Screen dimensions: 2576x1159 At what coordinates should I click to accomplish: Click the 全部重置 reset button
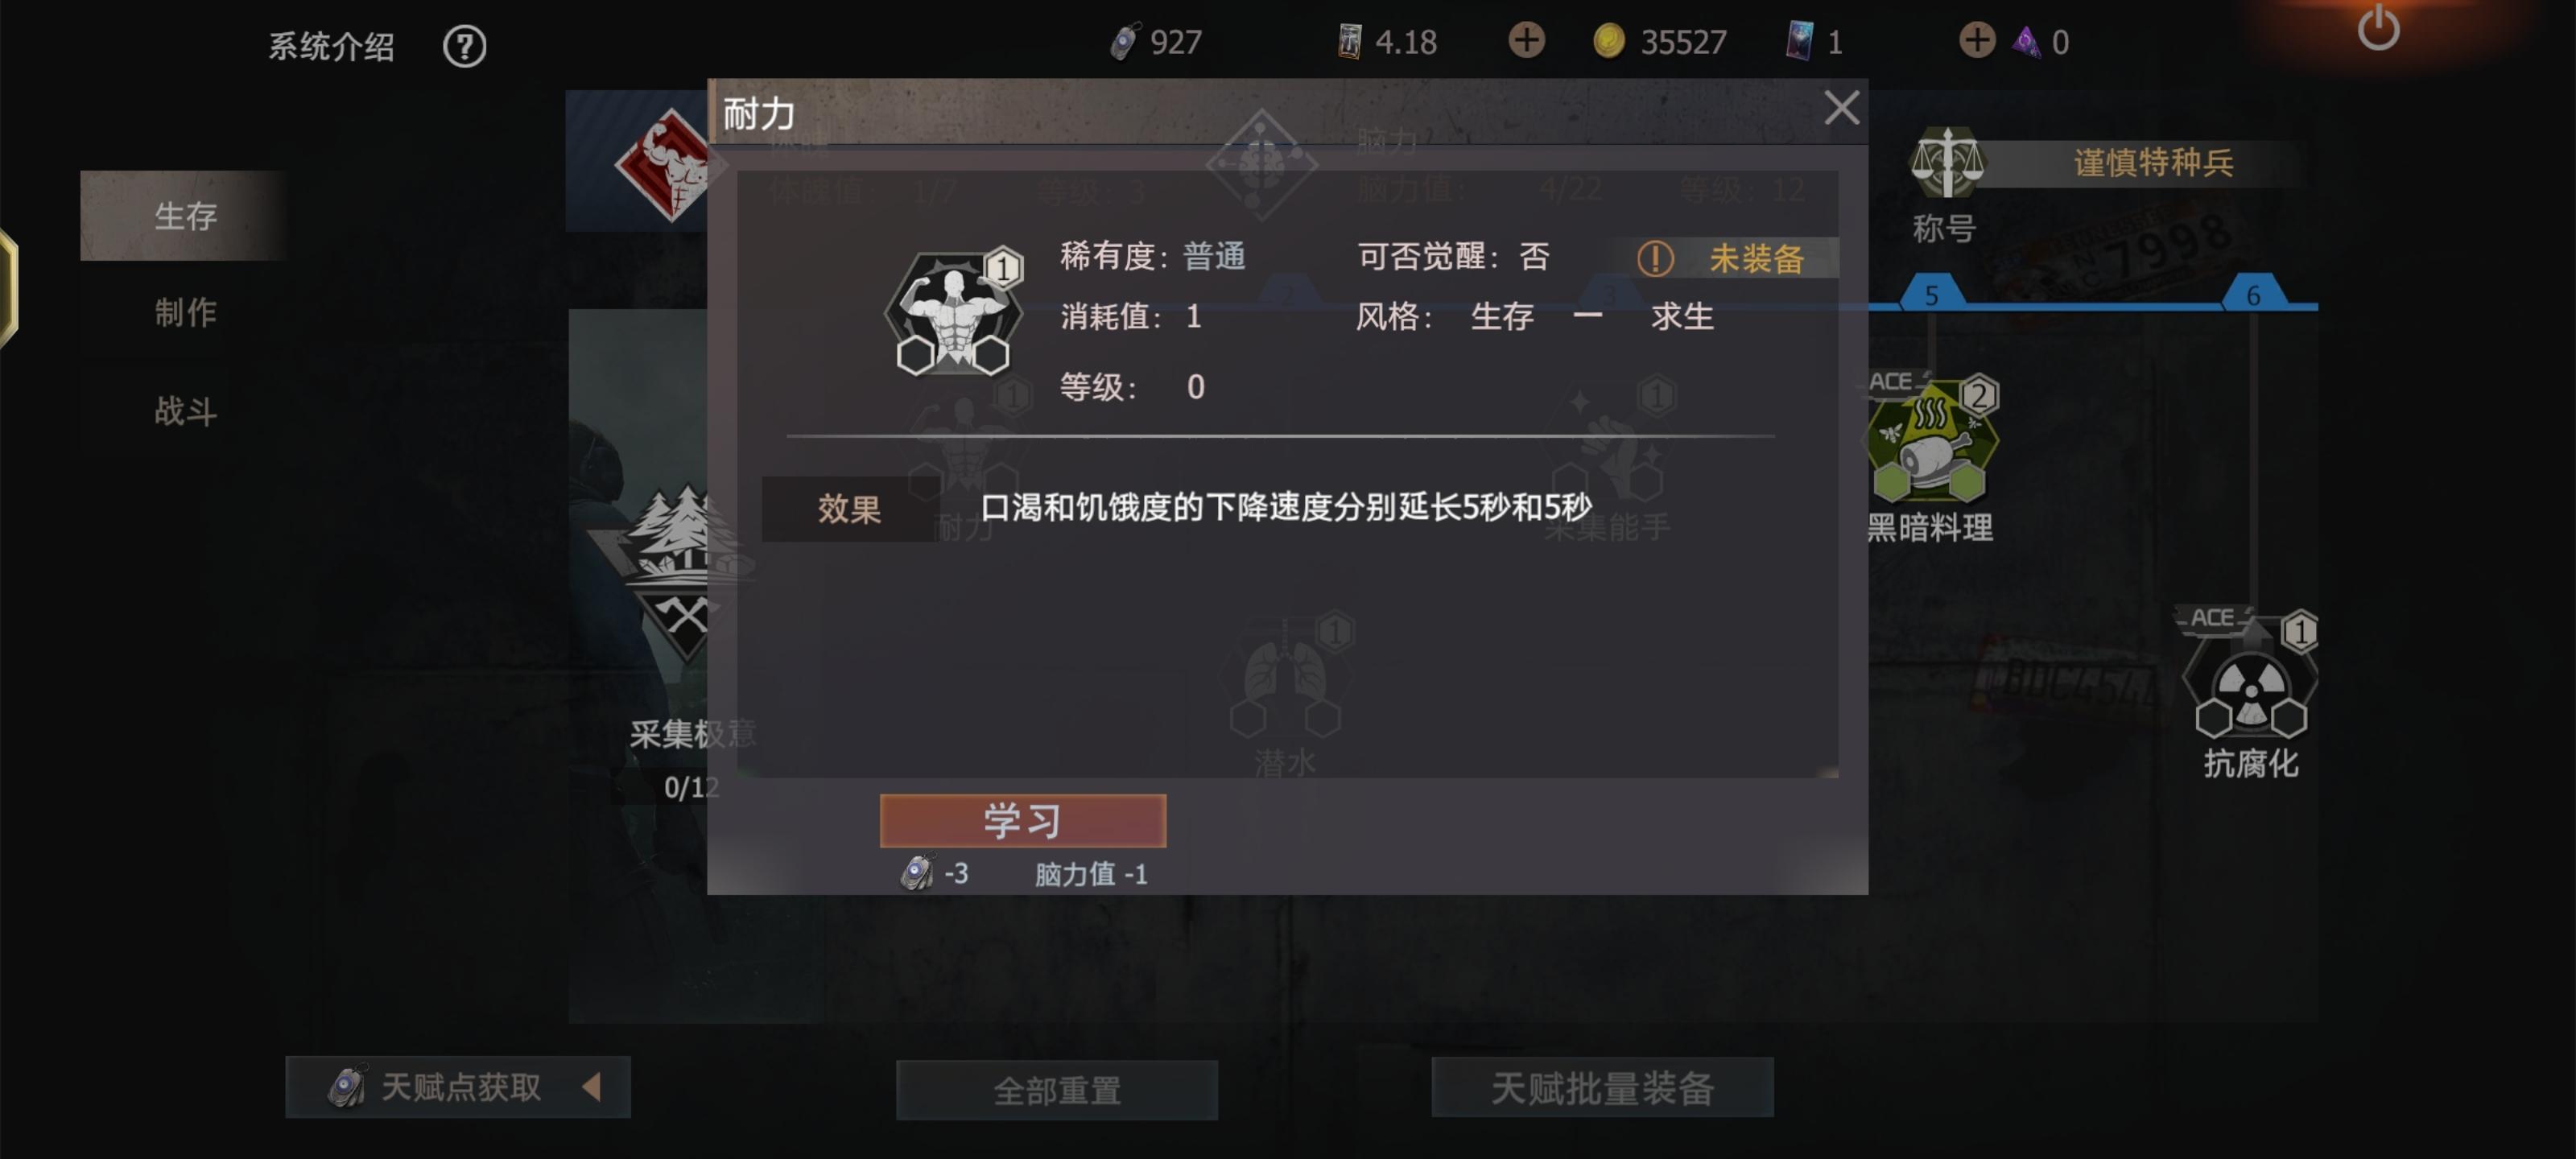tap(1057, 1089)
